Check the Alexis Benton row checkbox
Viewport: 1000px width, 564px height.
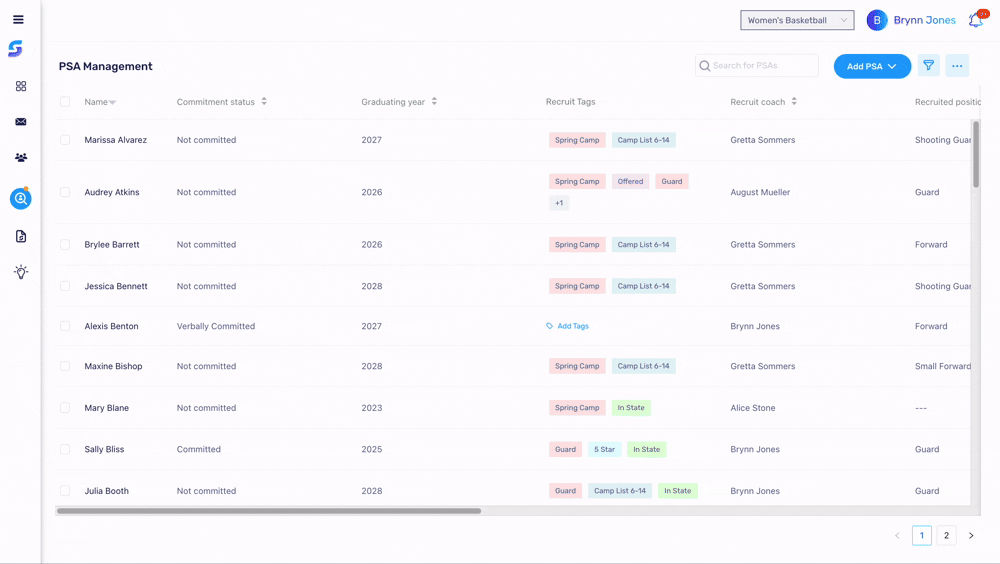coord(65,326)
